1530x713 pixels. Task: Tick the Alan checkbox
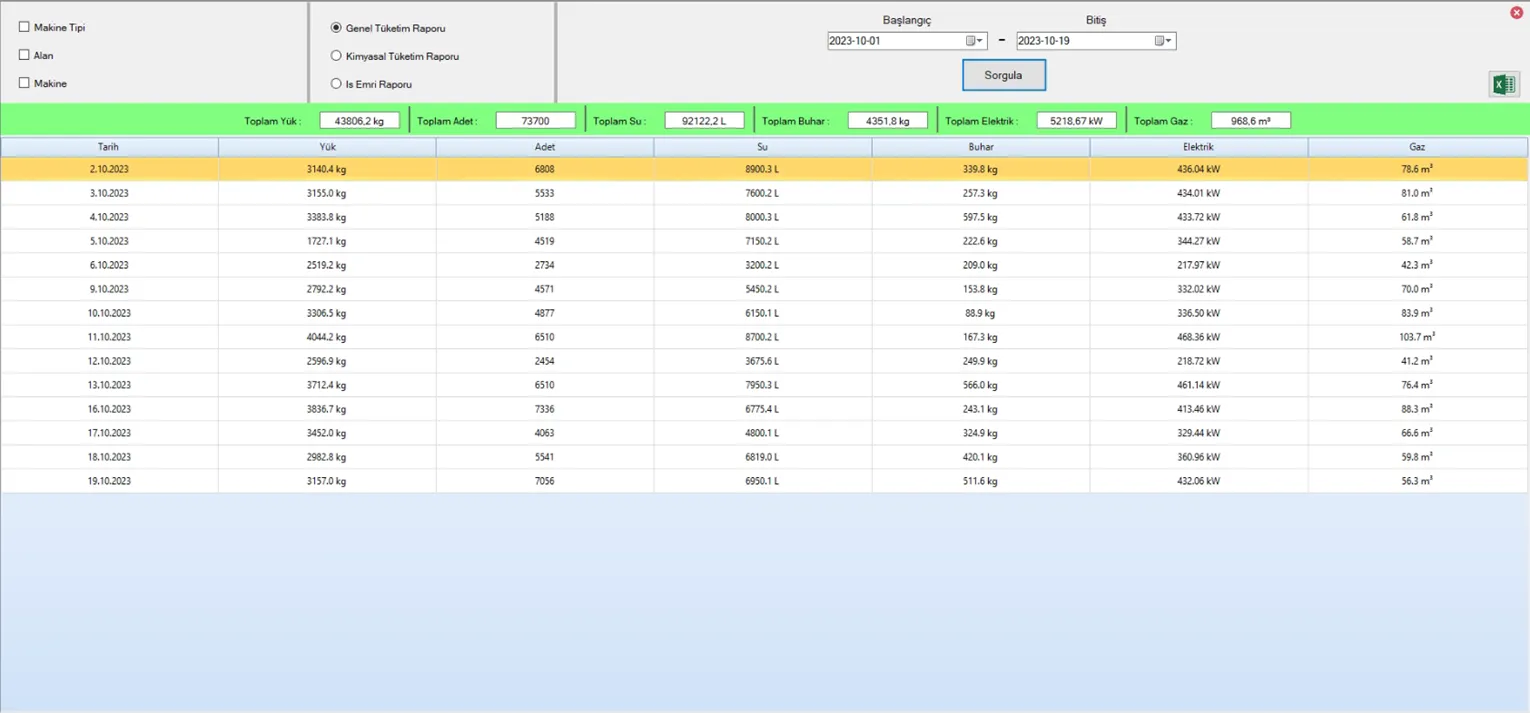tap(24, 55)
